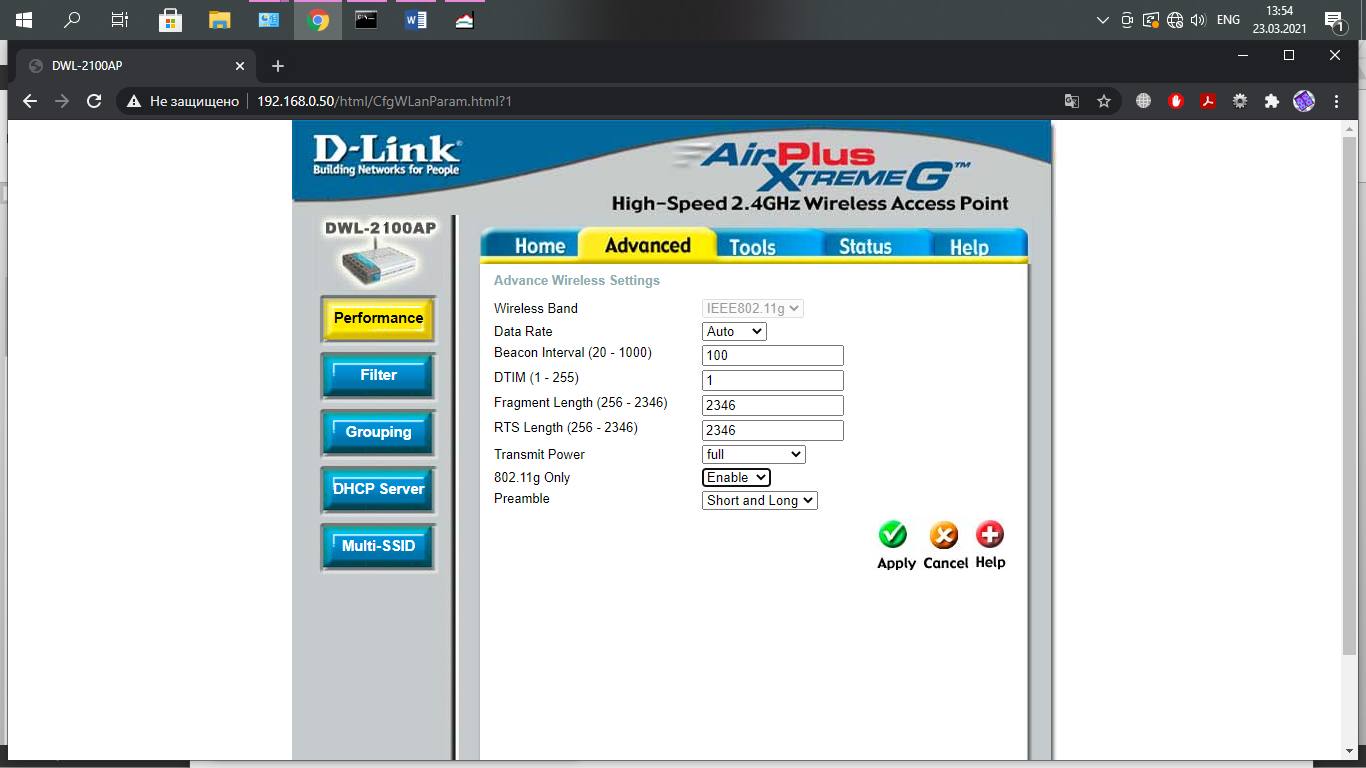This screenshot has width=1366, height=768.
Task: Click the Performance sidebar button
Action: [378, 319]
